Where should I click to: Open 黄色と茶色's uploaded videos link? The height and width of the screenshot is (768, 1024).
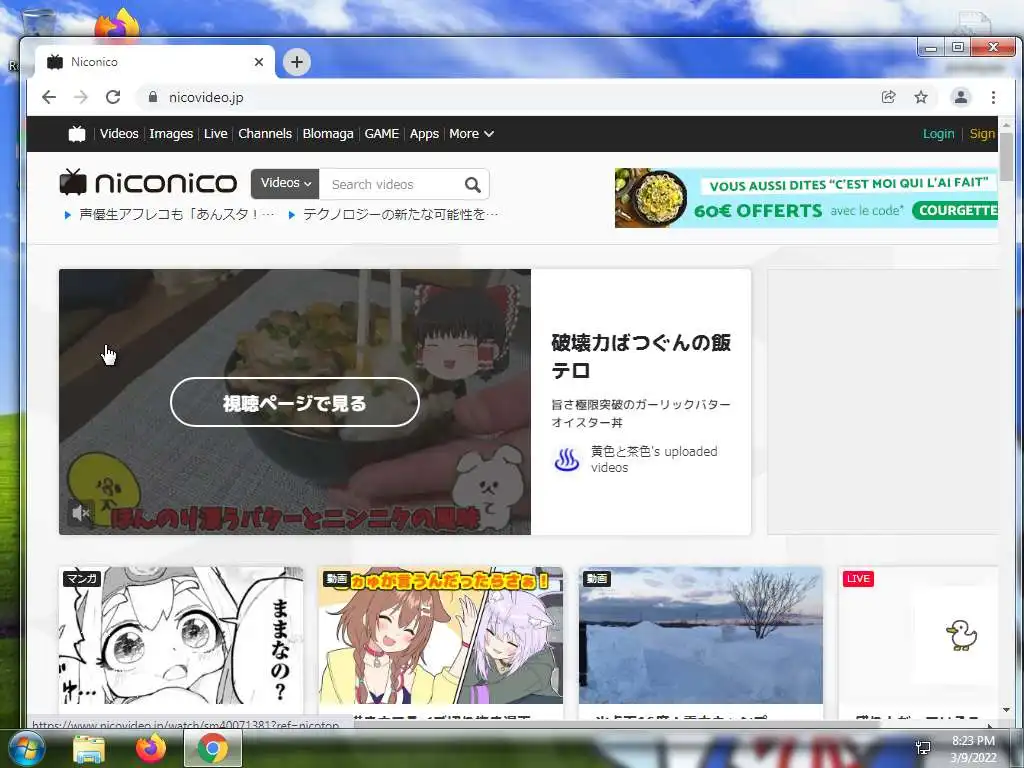(x=654, y=459)
